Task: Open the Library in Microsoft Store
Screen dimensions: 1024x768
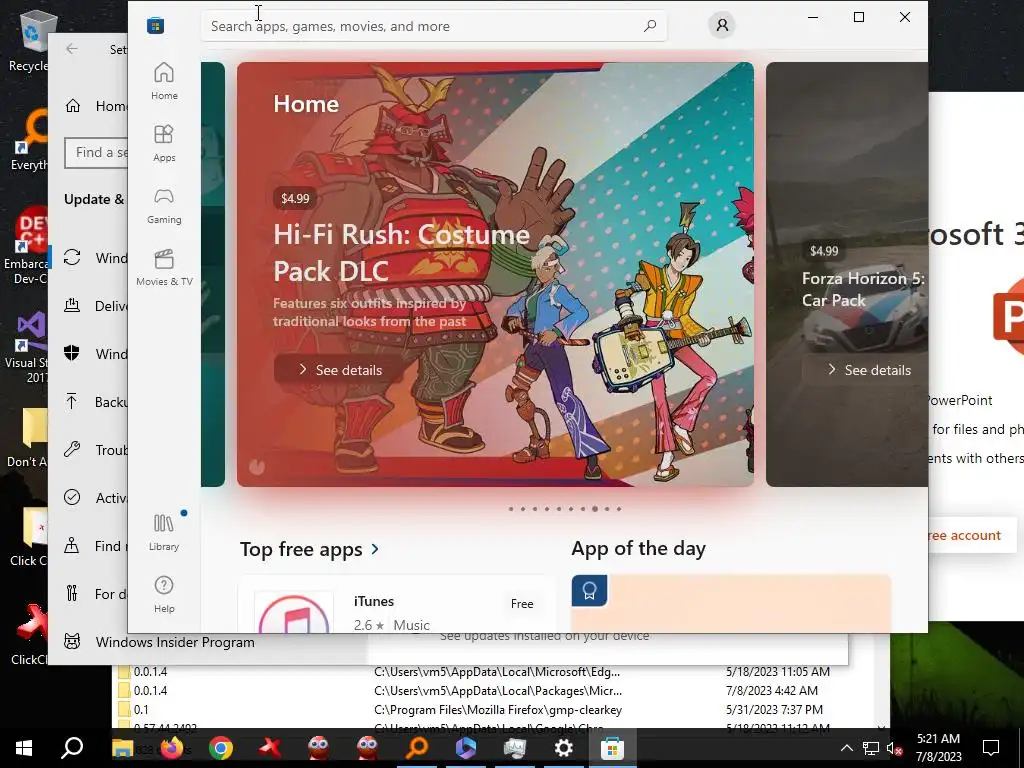Action: (x=164, y=532)
